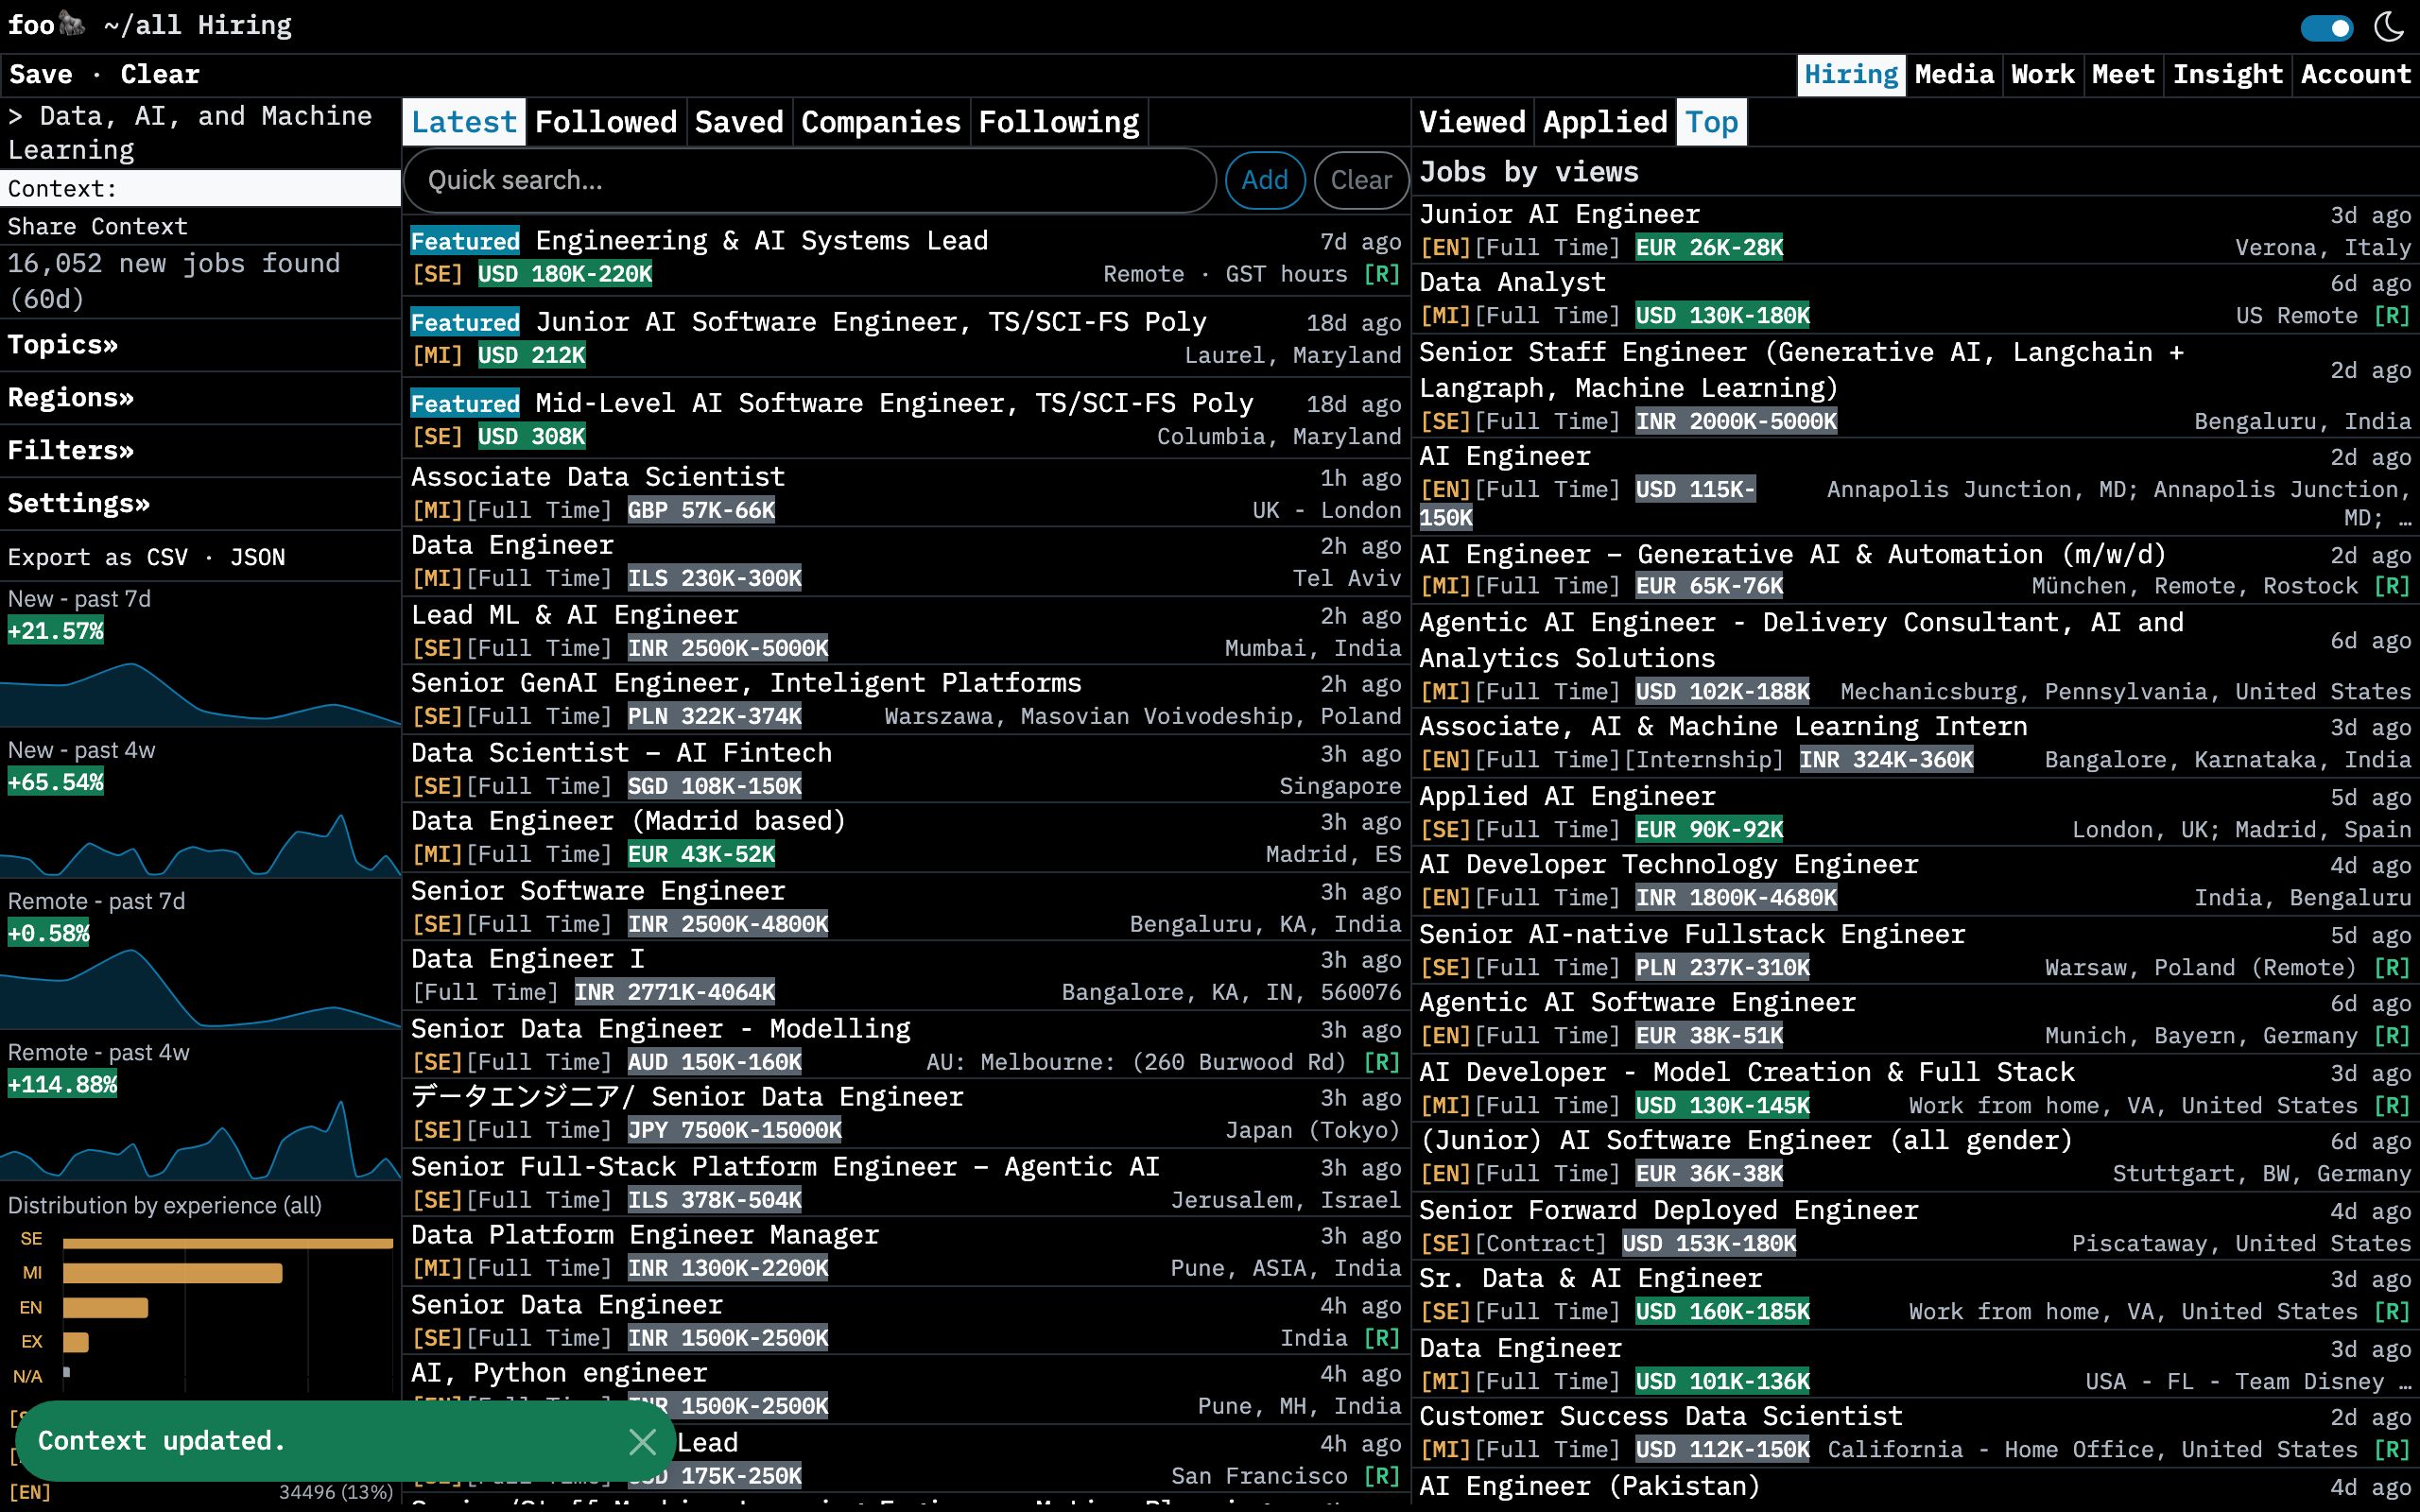This screenshot has width=2420, height=1512.
Task: Select the Top jobs tab
Action: (1712, 122)
